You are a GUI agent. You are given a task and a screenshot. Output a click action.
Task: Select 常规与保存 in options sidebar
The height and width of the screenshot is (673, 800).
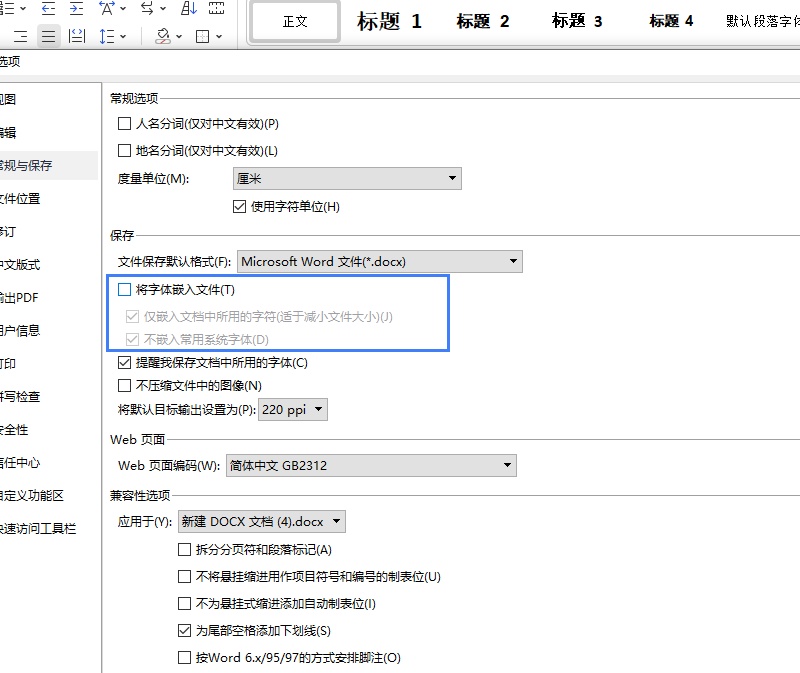tap(49, 165)
